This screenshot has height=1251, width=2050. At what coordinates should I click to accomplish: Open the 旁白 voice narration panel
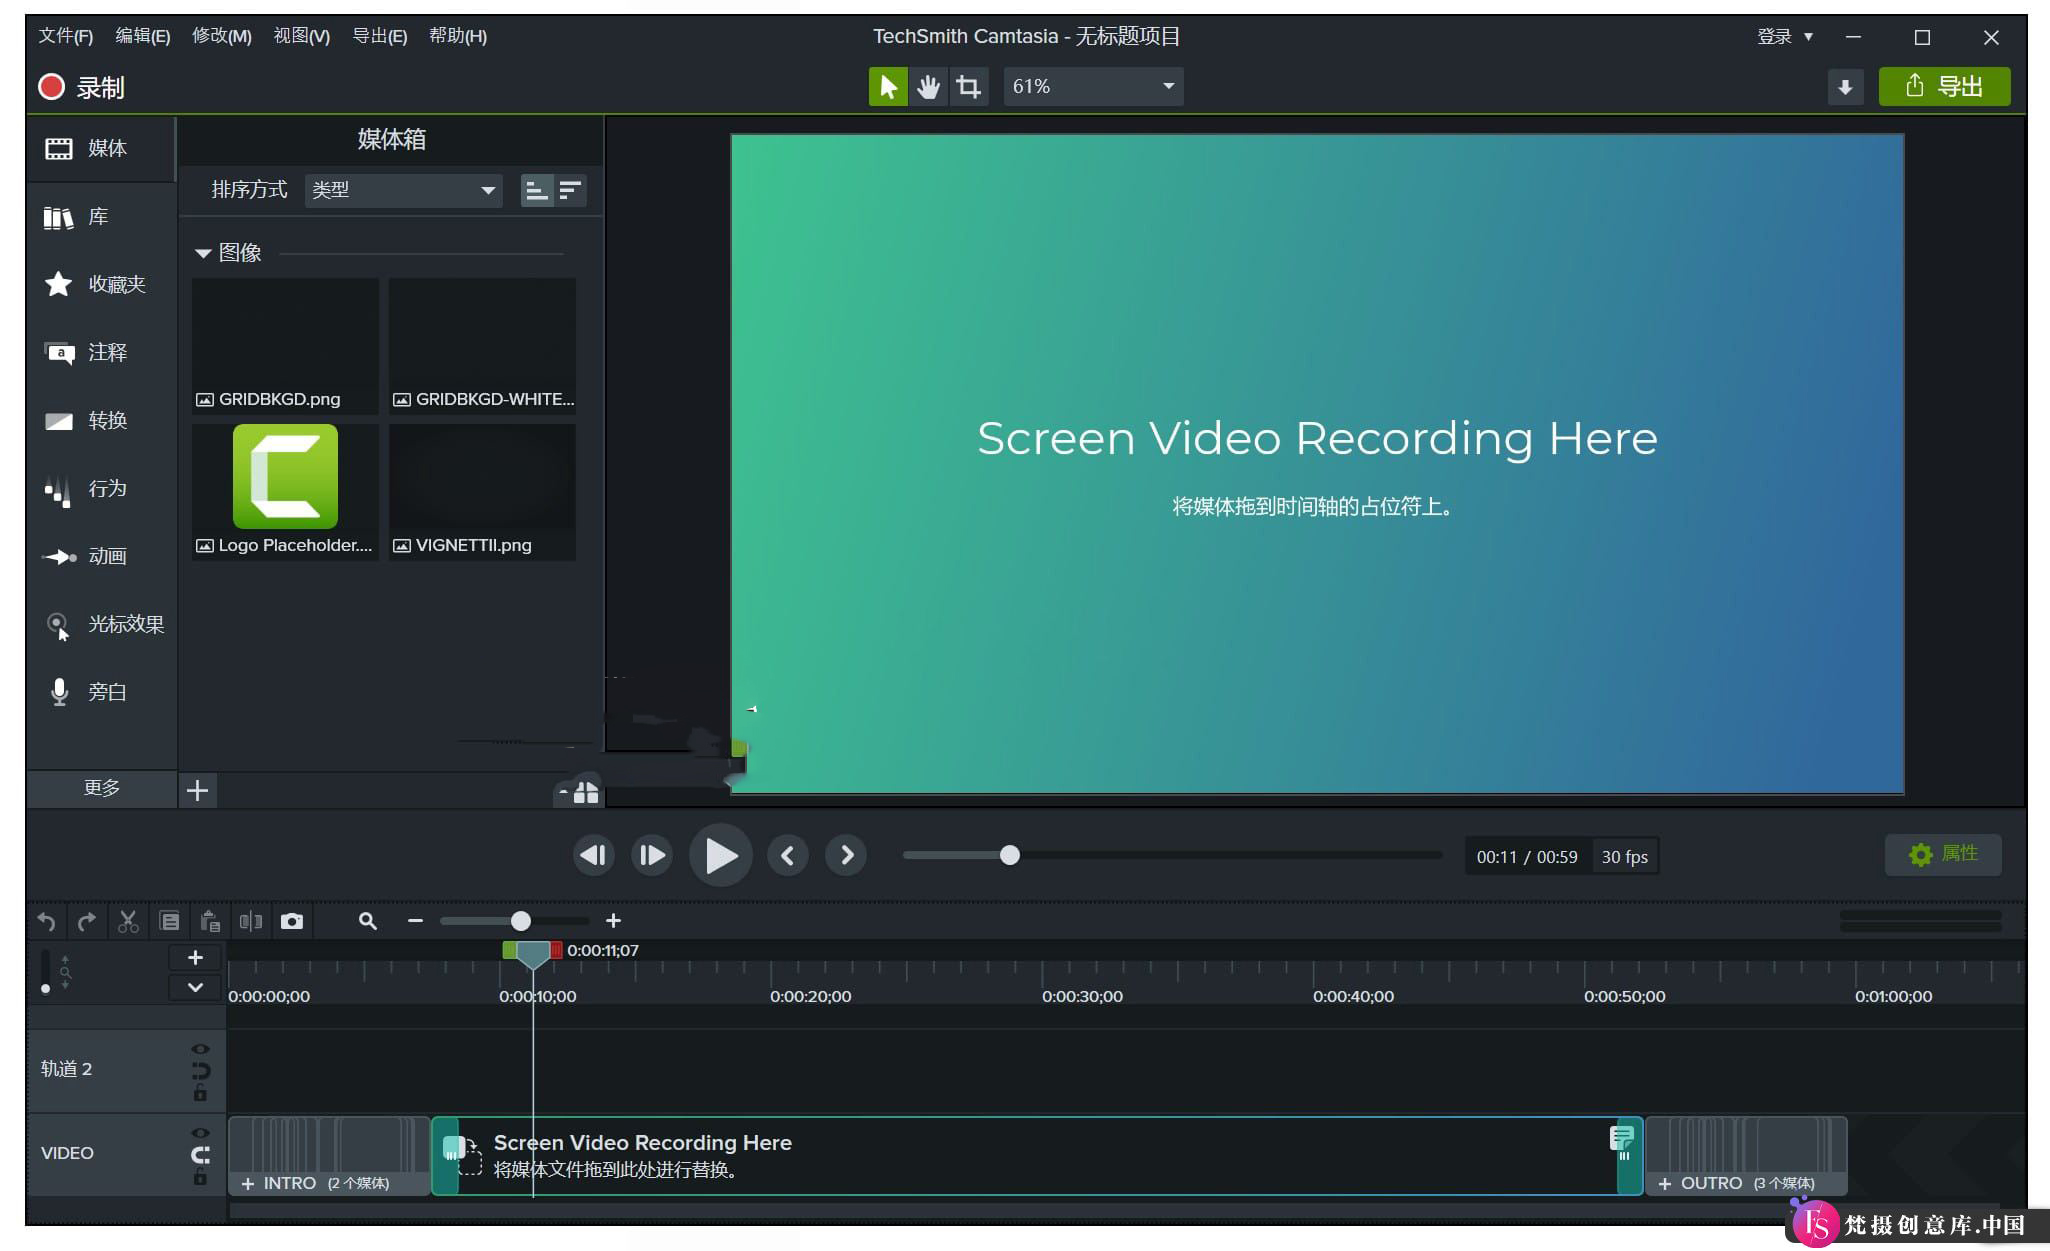pos(100,692)
